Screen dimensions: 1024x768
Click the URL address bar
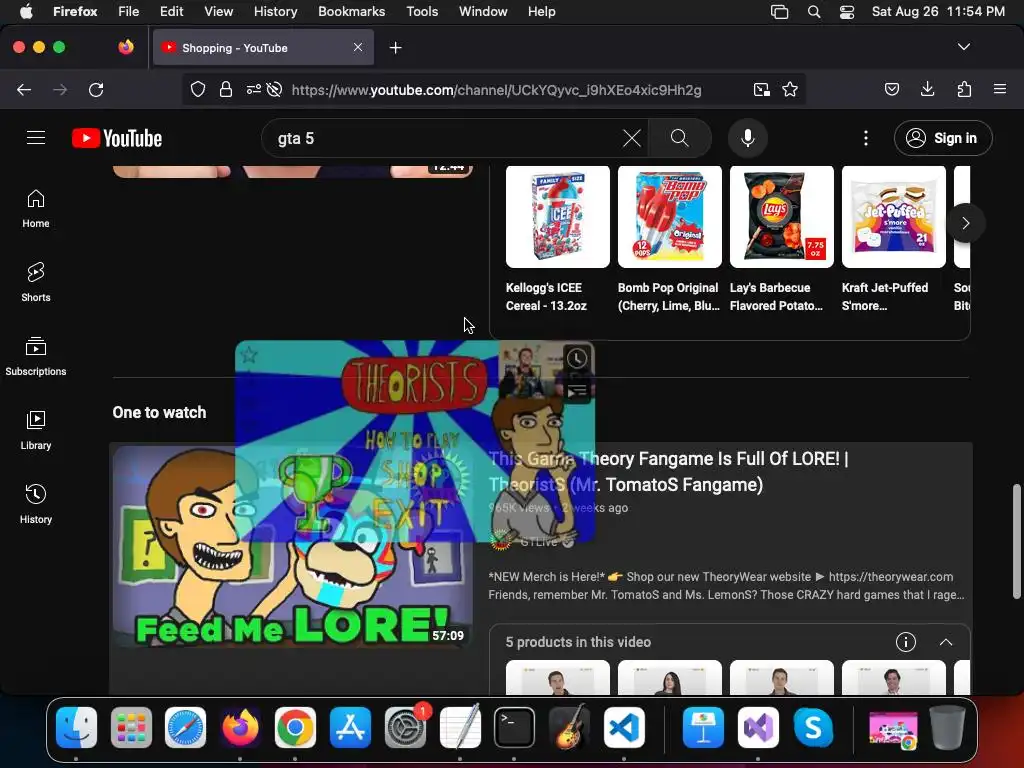coord(496,89)
